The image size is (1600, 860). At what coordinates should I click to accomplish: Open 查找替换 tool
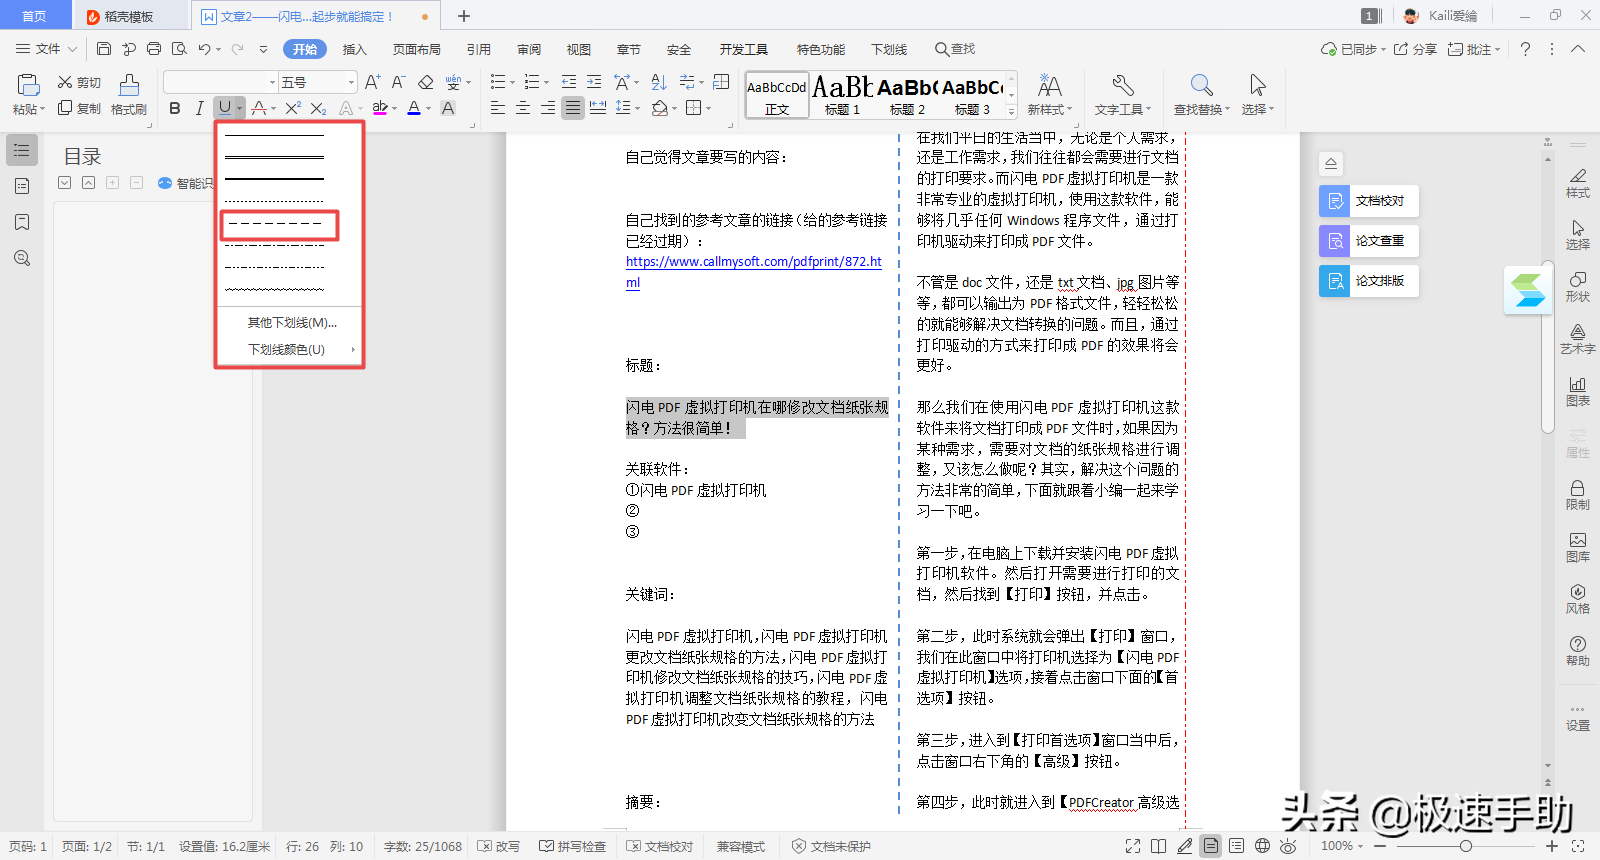[x=1202, y=95]
